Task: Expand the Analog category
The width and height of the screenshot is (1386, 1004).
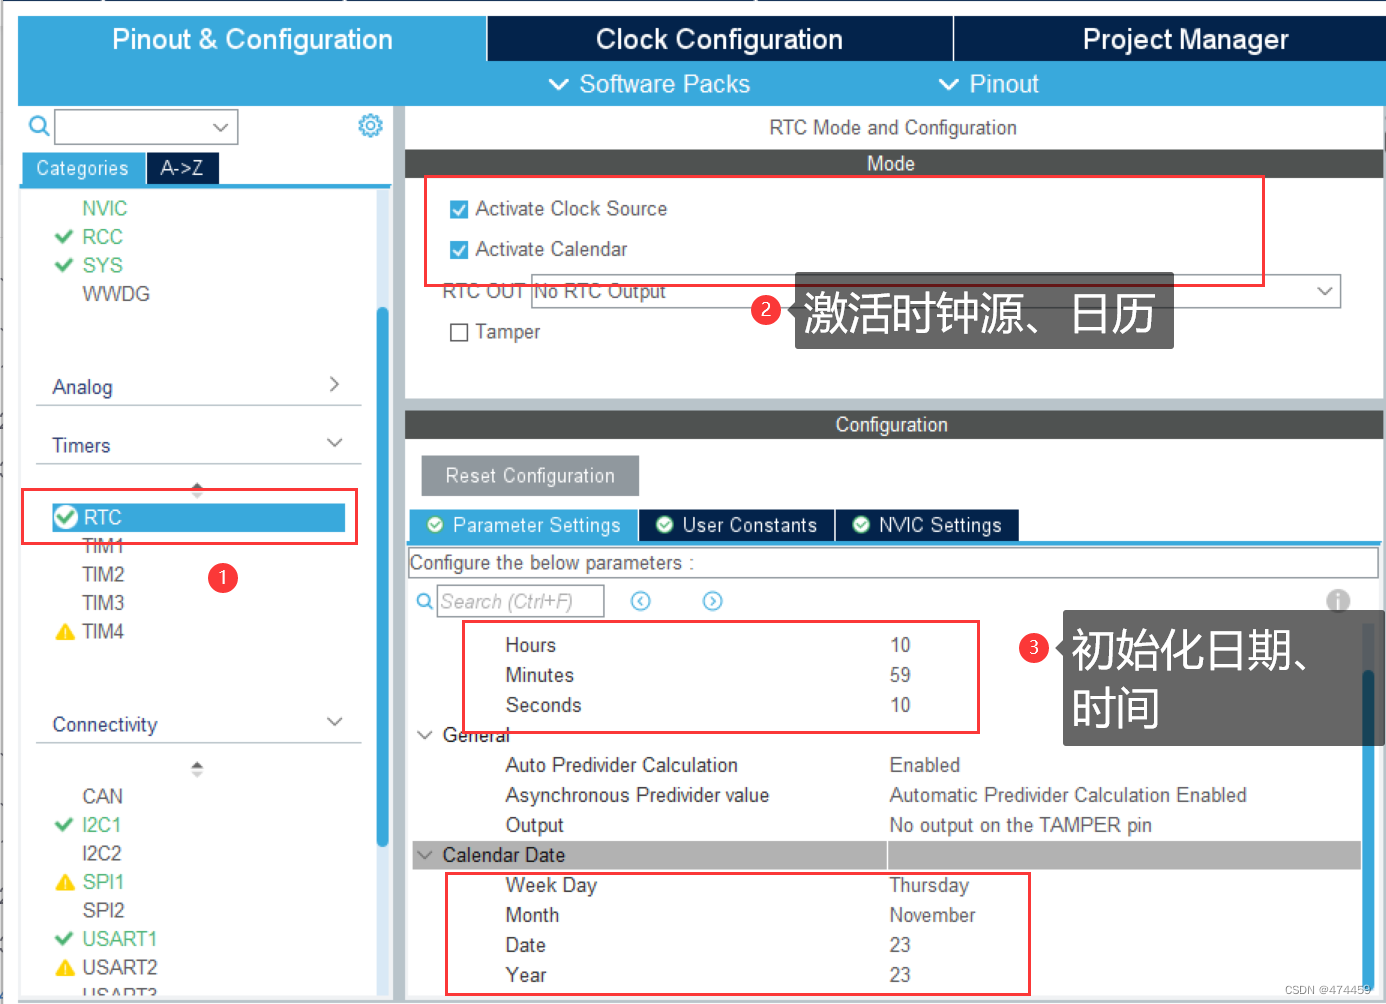Action: [334, 385]
